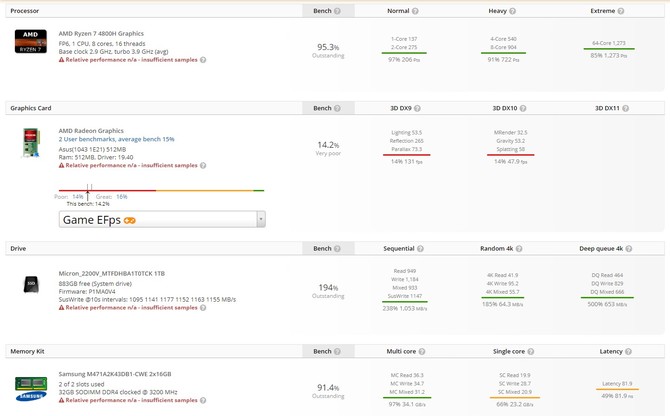The height and width of the screenshot is (416, 670).
Task: Click the SusWrite 10s intervals line
Action: 147,299
